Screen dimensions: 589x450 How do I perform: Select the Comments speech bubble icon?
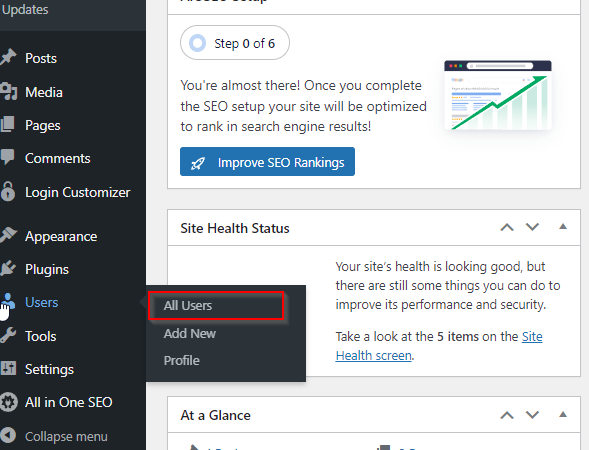[8, 157]
